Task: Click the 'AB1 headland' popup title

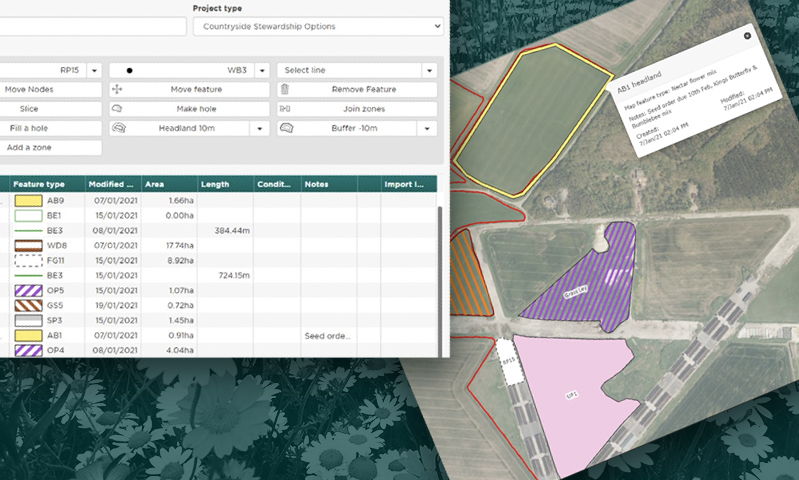Action: point(639,82)
